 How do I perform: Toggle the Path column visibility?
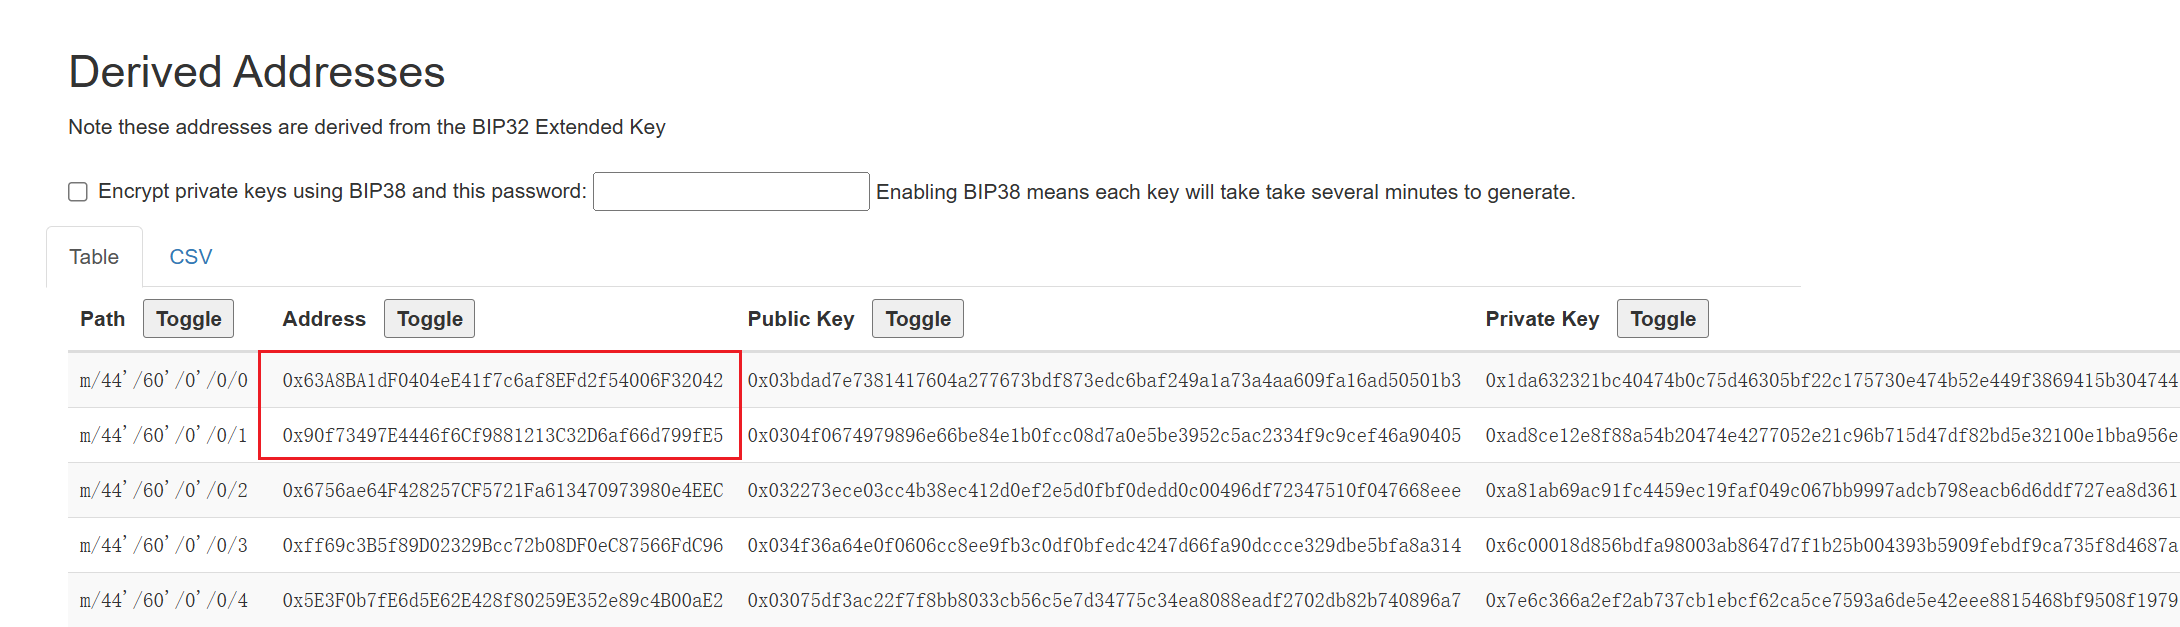pyautogui.click(x=188, y=319)
